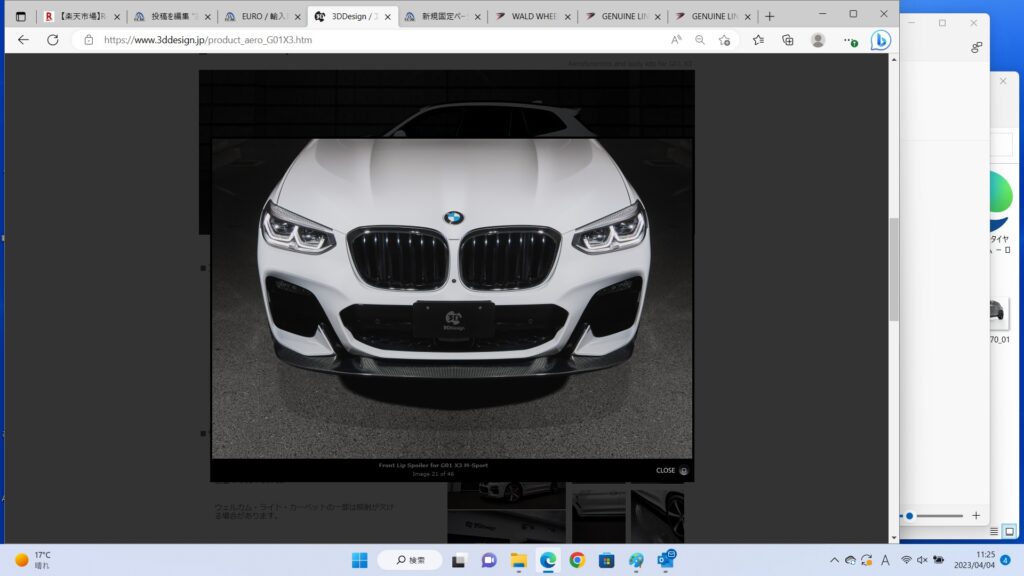Open the Windows Start menu
This screenshot has width=1024, height=576.
359,560
